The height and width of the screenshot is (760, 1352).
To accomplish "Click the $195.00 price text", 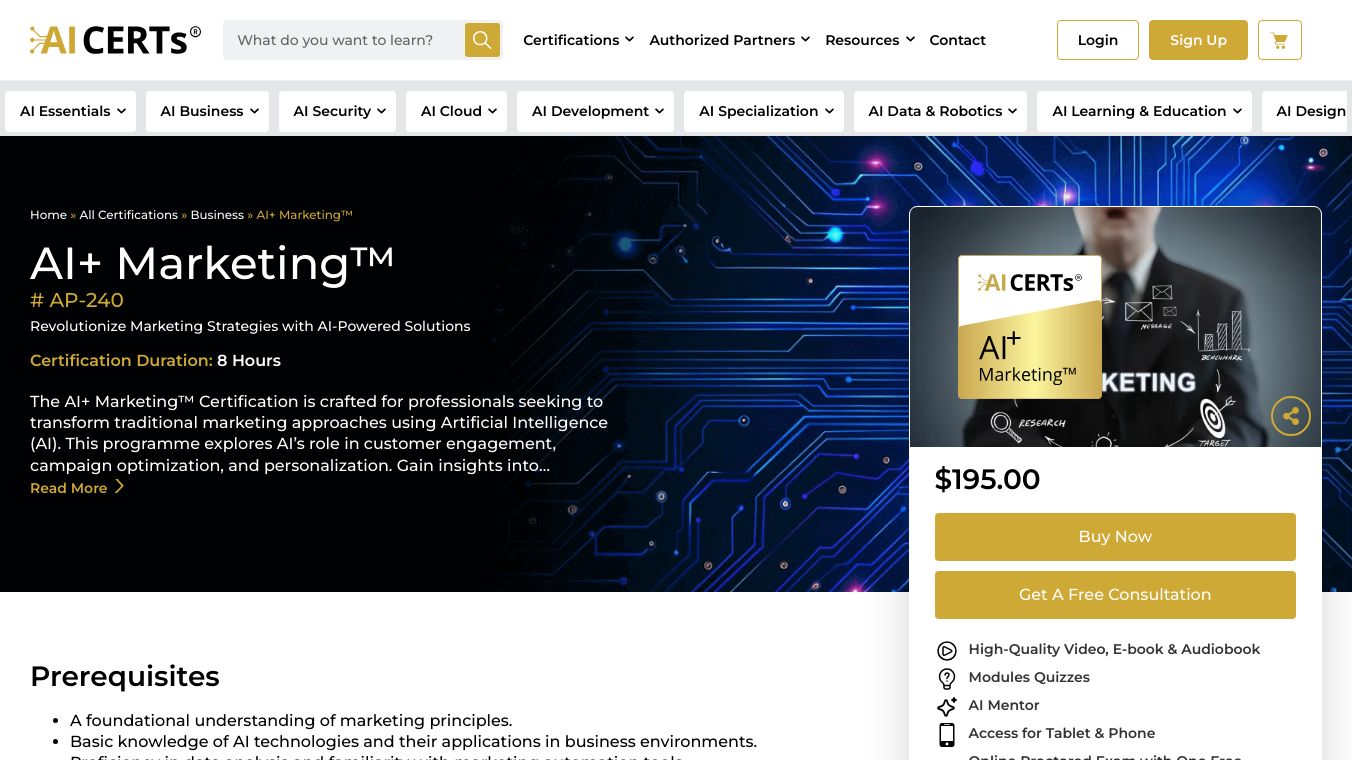I will point(987,480).
